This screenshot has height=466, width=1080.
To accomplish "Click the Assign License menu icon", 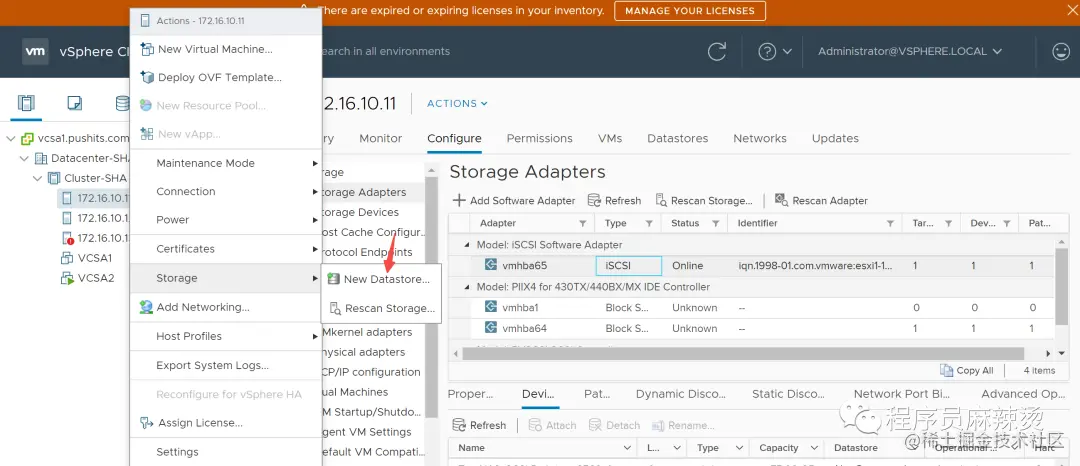I will coord(146,423).
